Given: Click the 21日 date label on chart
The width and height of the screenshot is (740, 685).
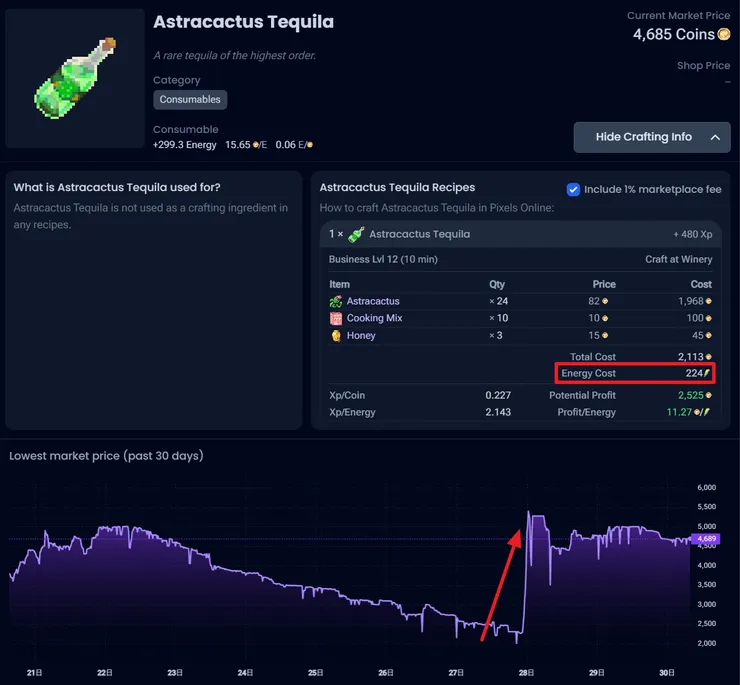Looking at the screenshot, I should tap(34, 673).
